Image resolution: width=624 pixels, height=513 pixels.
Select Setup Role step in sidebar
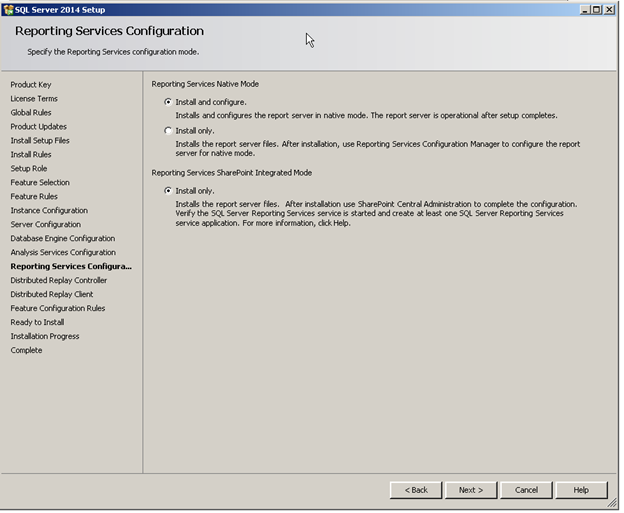(29, 169)
